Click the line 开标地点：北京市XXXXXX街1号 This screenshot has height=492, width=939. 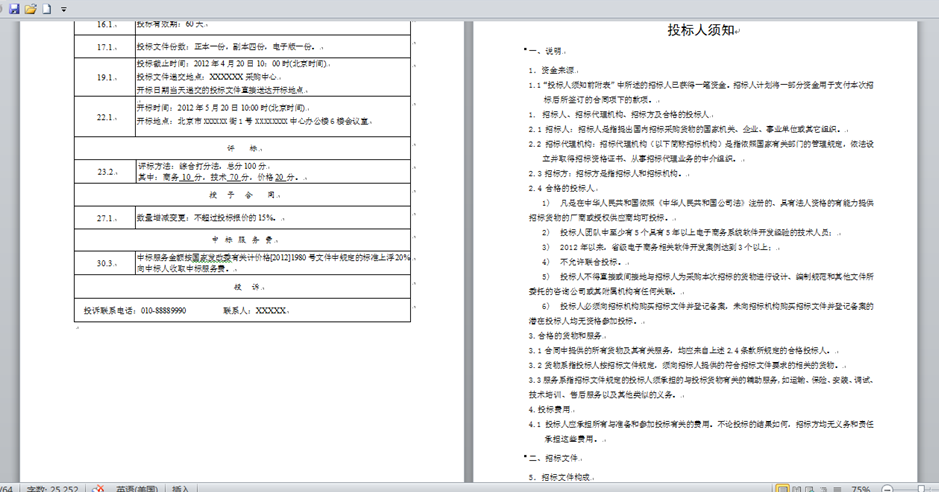pos(255,121)
